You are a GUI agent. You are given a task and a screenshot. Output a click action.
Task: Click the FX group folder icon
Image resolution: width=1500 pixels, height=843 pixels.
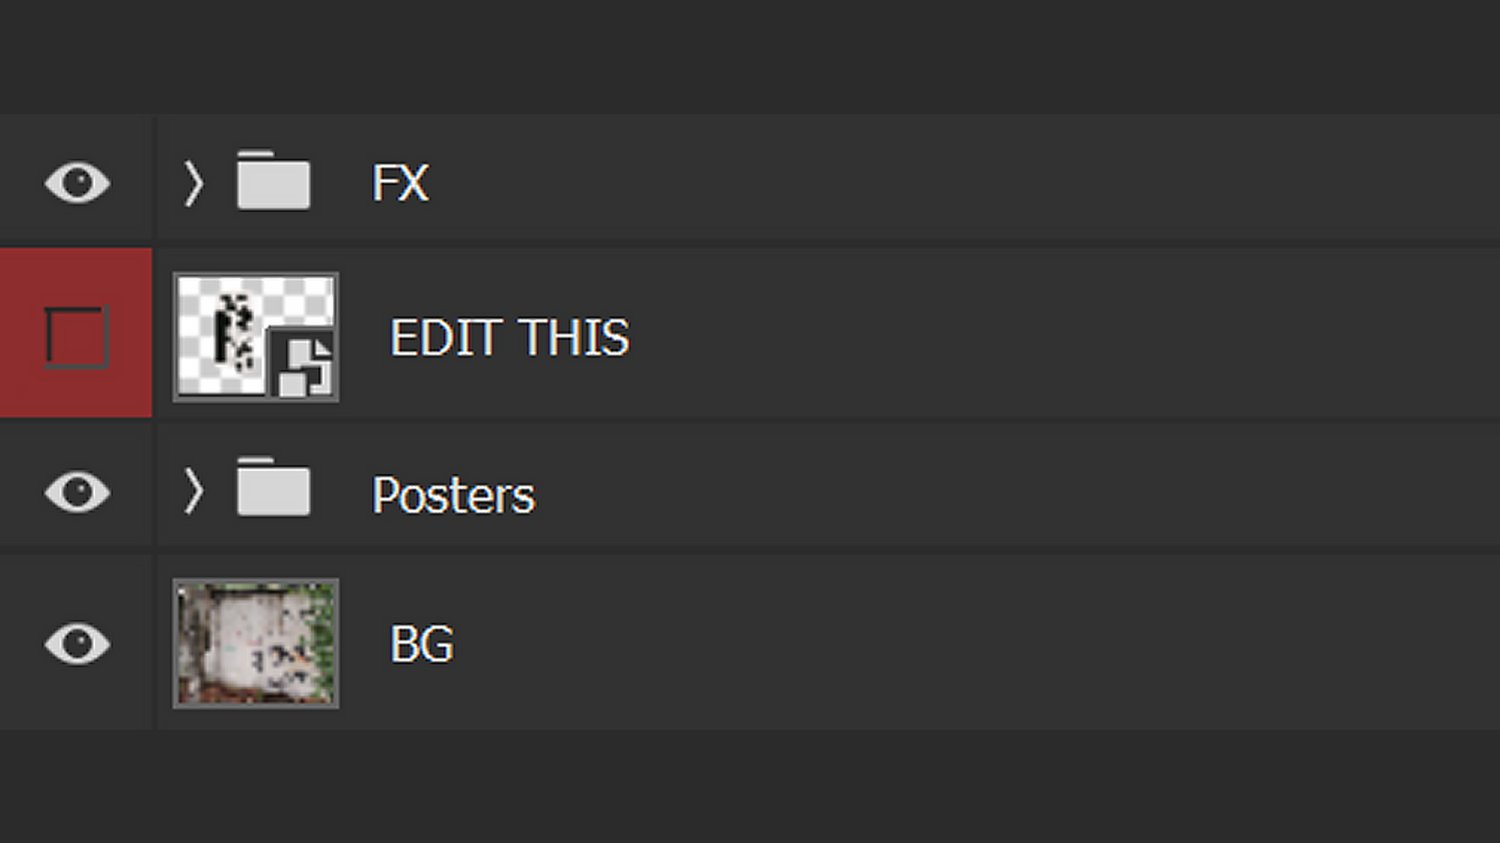[x=273, y=181]
